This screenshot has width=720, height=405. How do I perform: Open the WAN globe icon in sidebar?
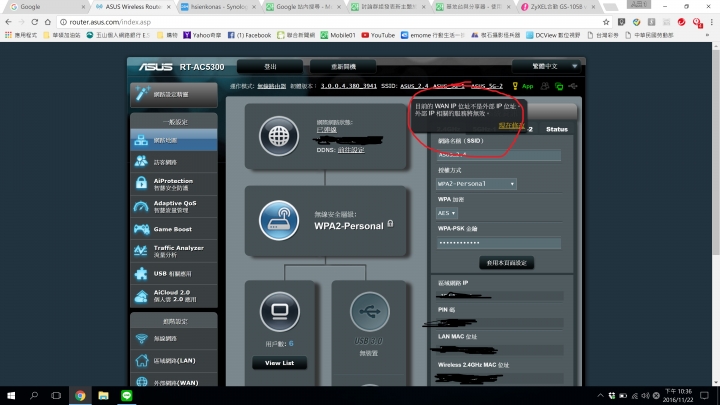click(141, 382)
